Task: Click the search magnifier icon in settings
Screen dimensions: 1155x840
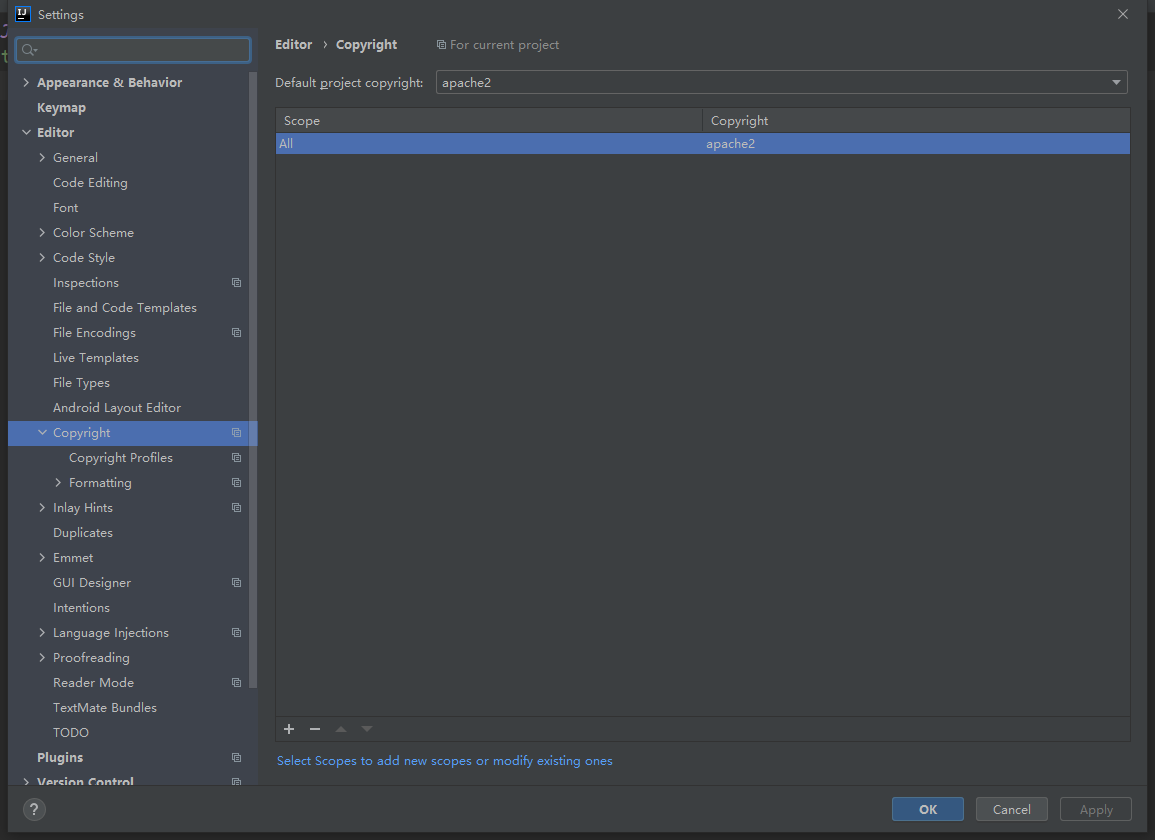Action: [x=29, y=50]
